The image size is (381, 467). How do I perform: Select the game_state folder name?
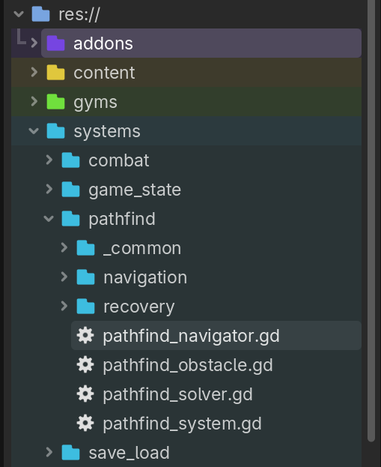(x=135, y=190)
